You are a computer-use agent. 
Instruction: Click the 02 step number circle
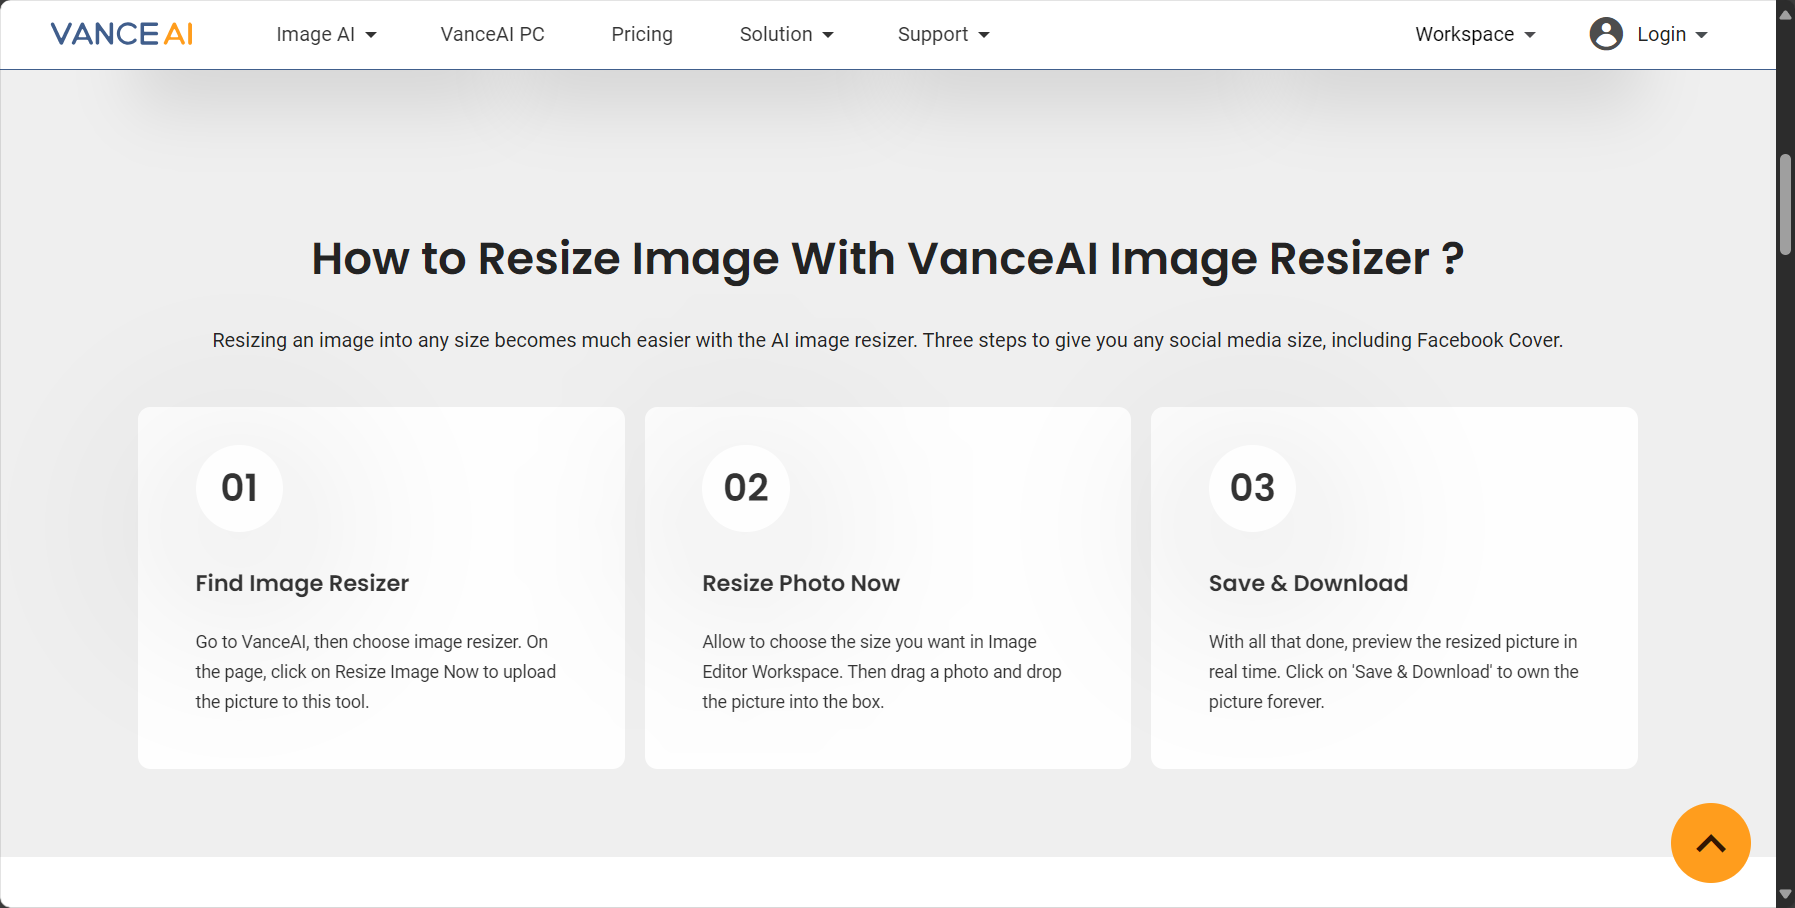[746, 488]
